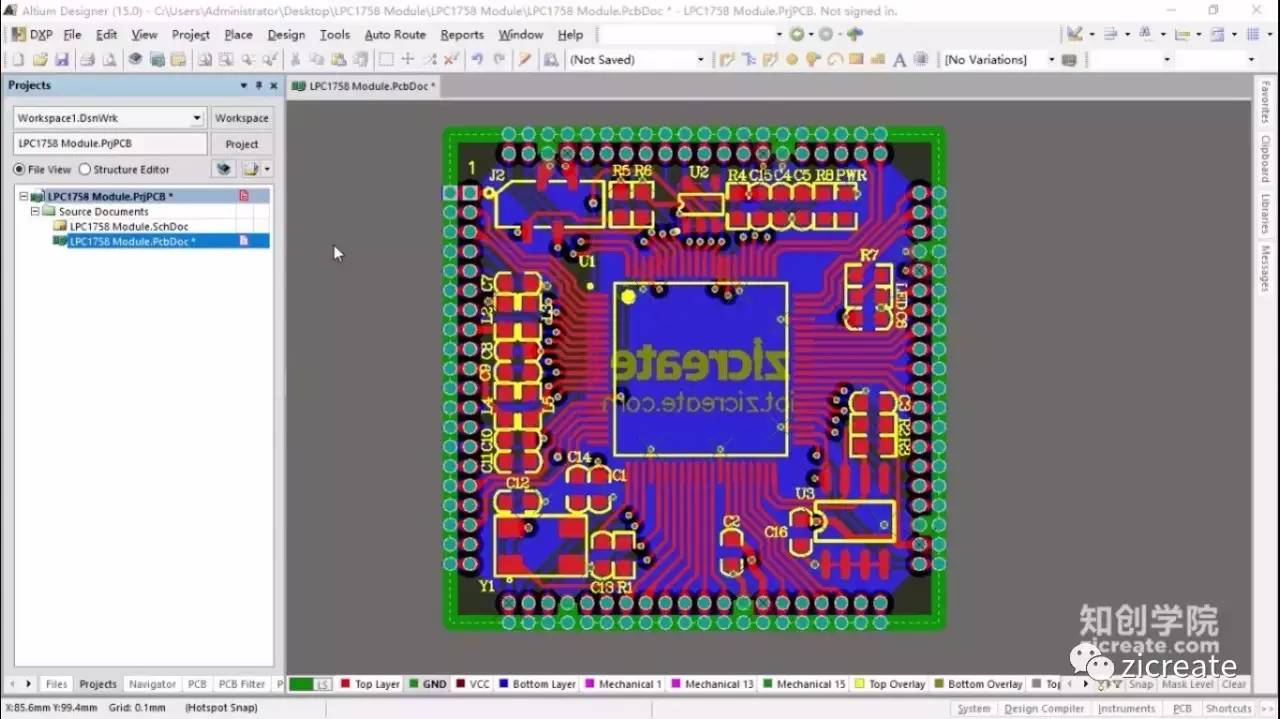This screenshot has height=719, width=1280.
Task: Open the File menu
Action: coord(72,34)
